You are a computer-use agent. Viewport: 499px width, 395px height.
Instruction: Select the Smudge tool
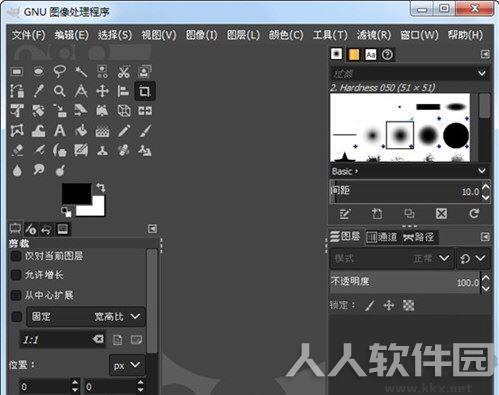39,170
